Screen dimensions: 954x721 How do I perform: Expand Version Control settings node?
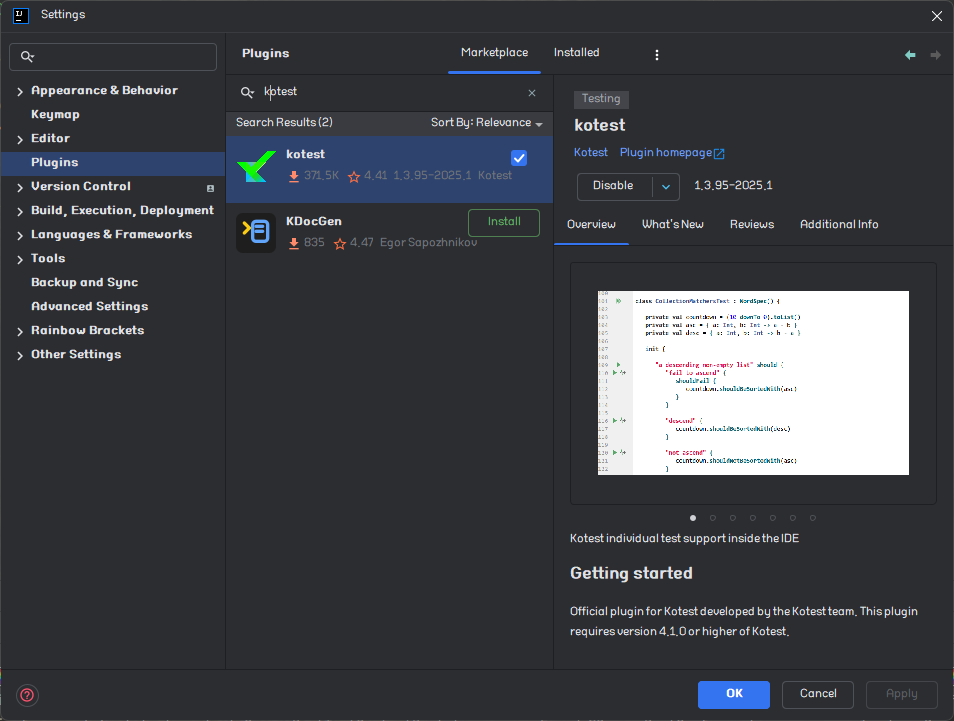pos(20,187)
